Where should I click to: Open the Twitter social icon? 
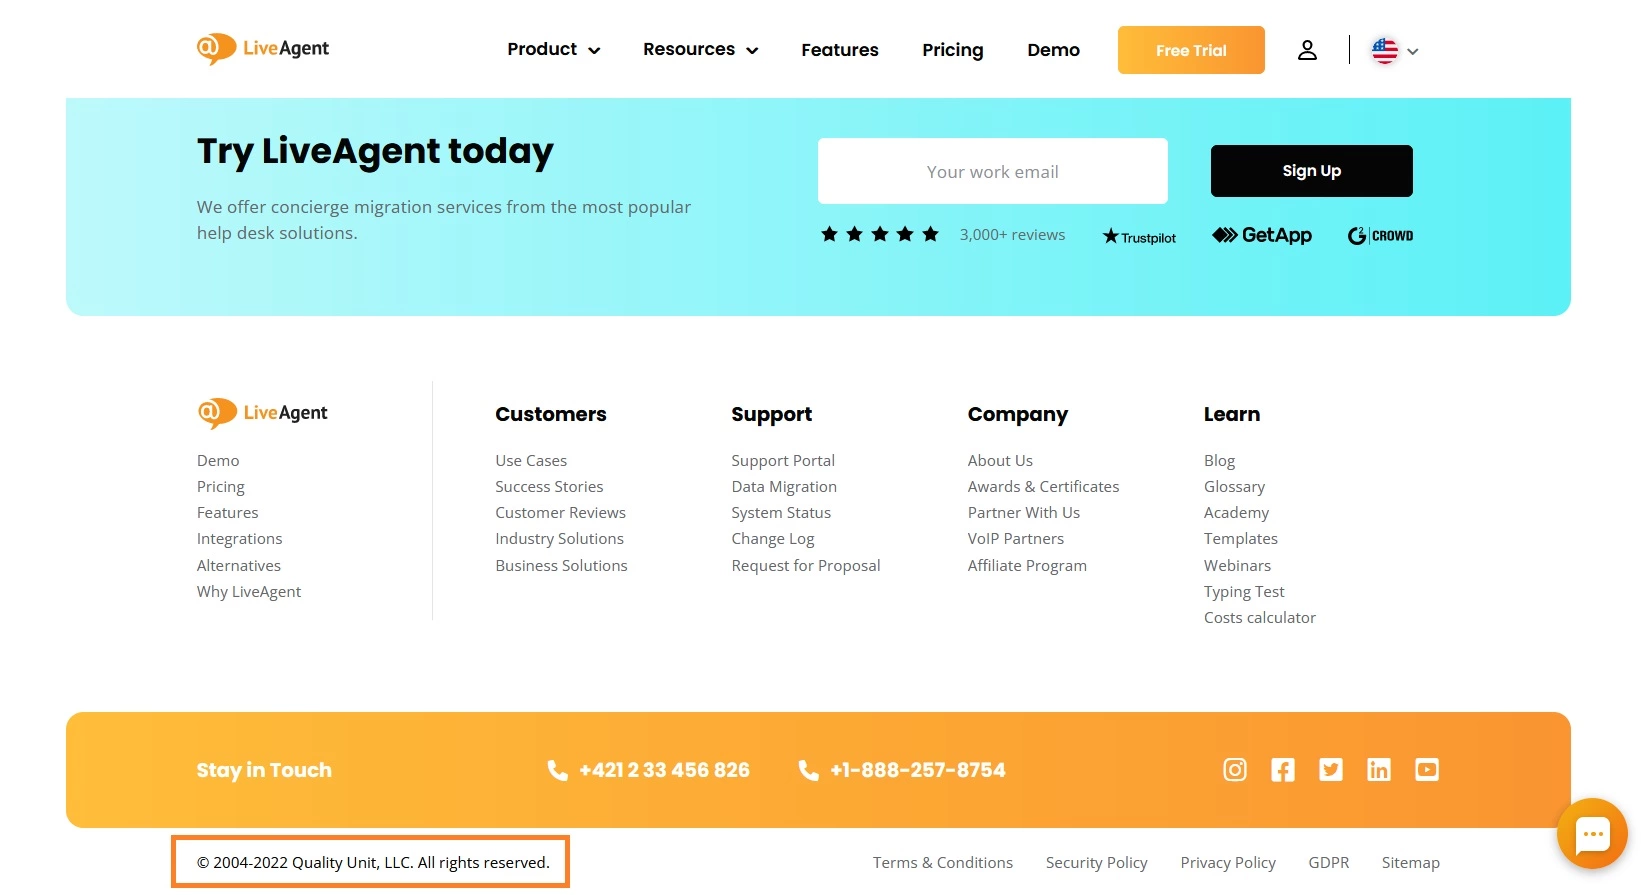point(1331,769)
